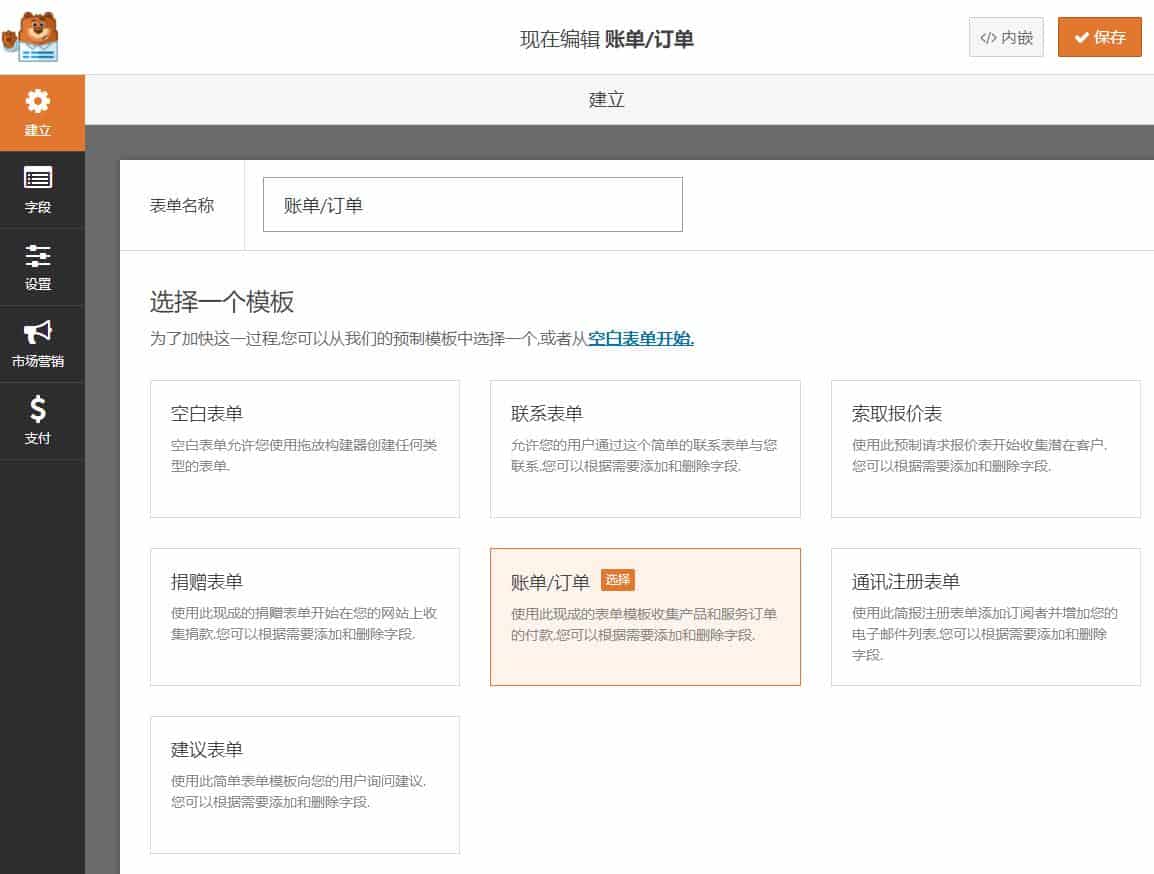Click the 选择一个模板 heading
The width and height of the screenshot is (1154, 874).
222,302
